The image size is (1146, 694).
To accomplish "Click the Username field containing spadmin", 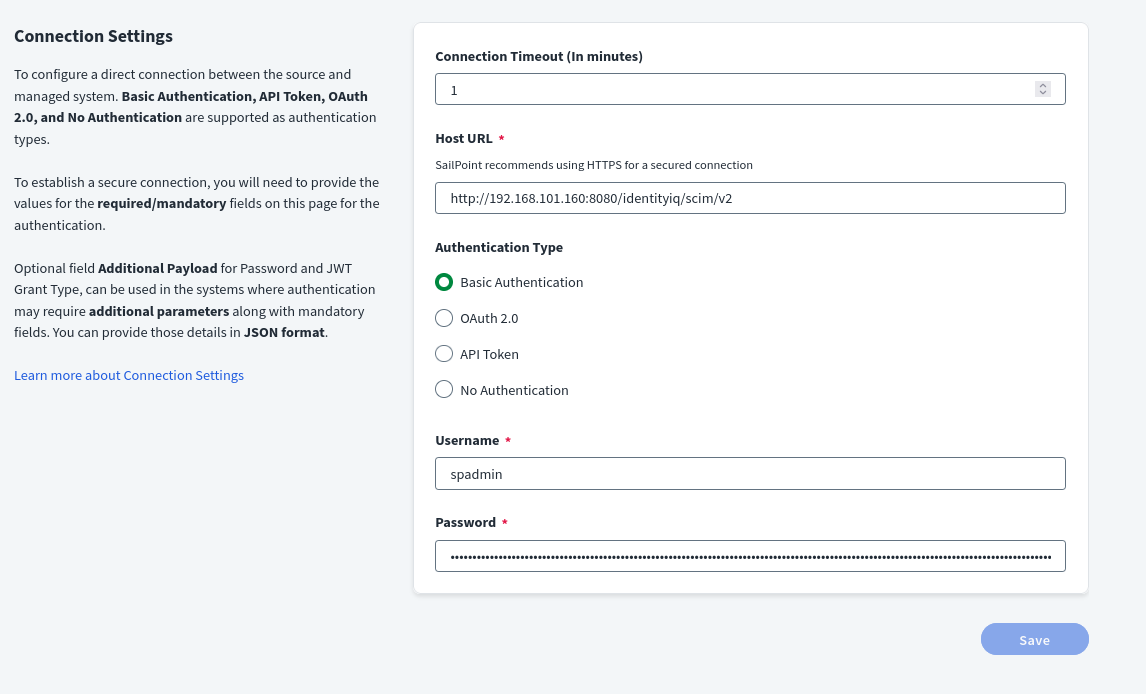I will pyautogui.click(x=750, y=474).
